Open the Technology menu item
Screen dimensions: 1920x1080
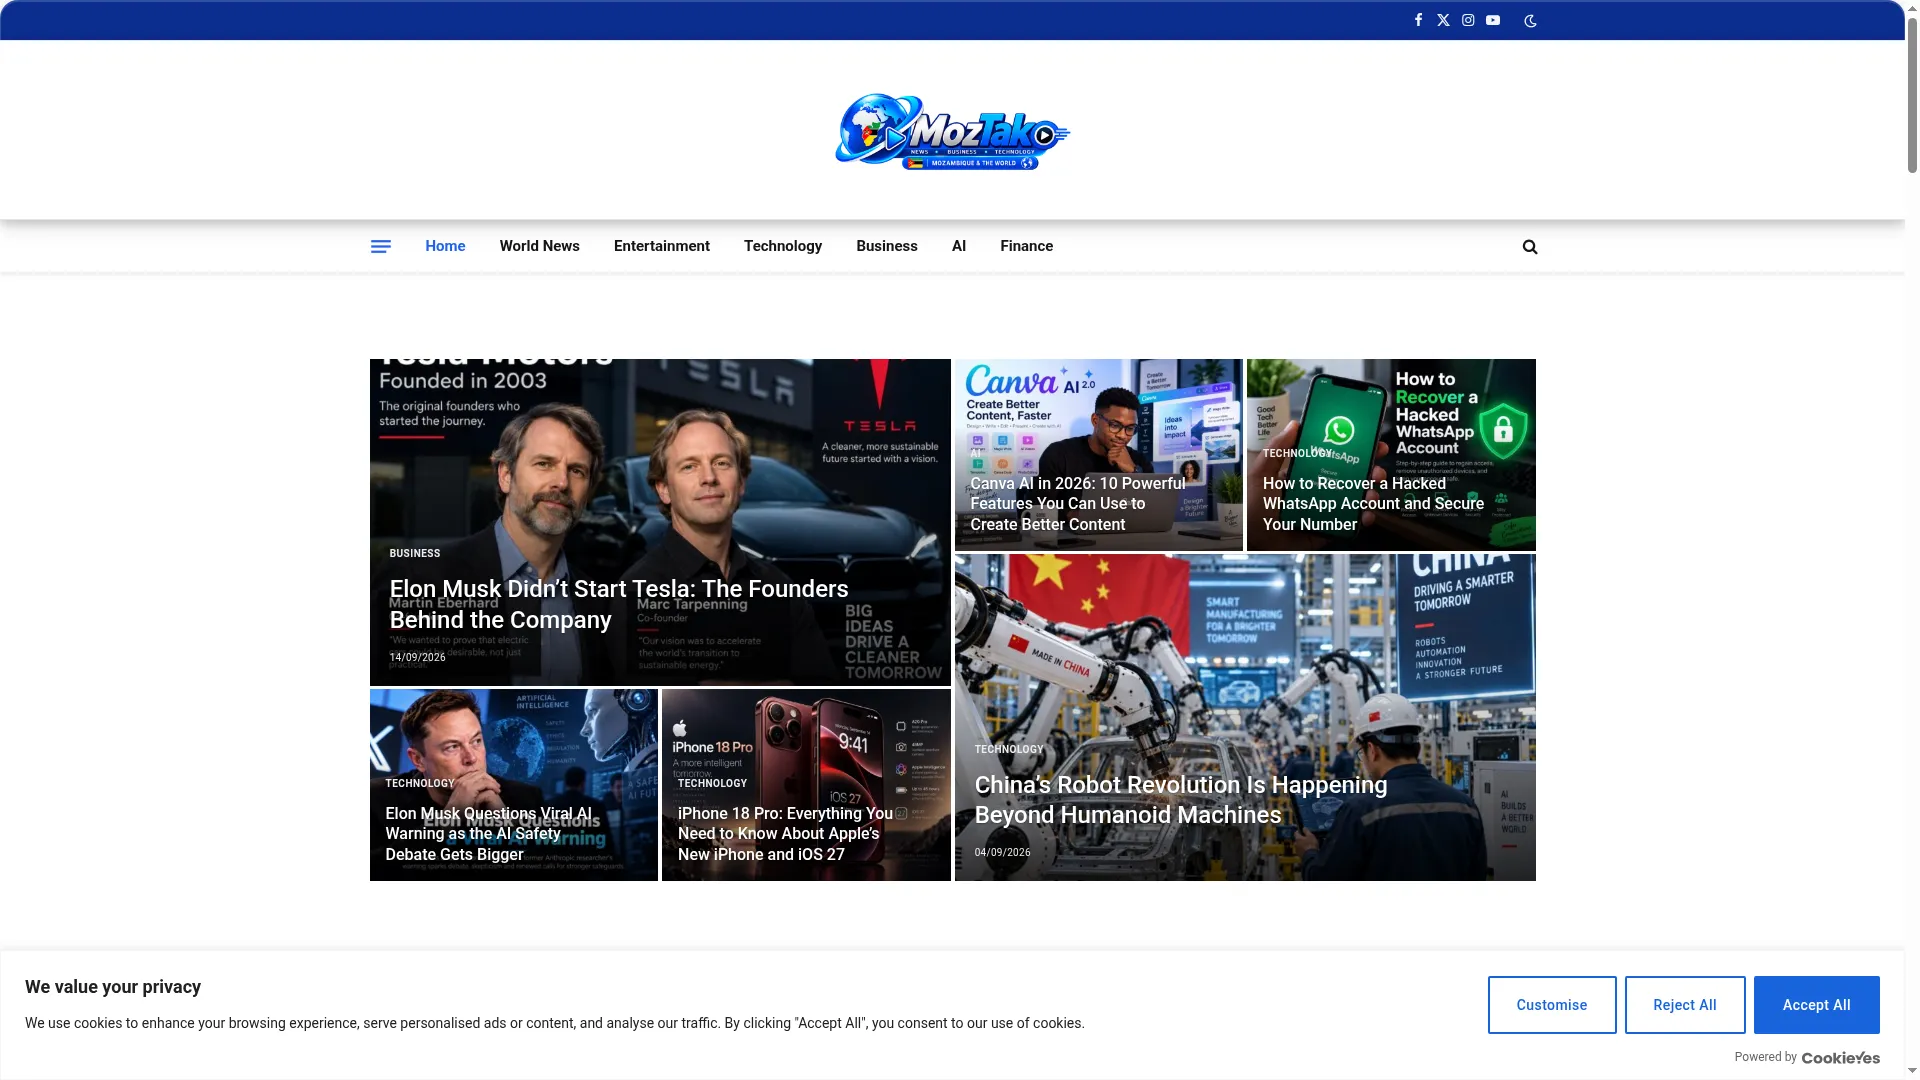tap(783, 246)
